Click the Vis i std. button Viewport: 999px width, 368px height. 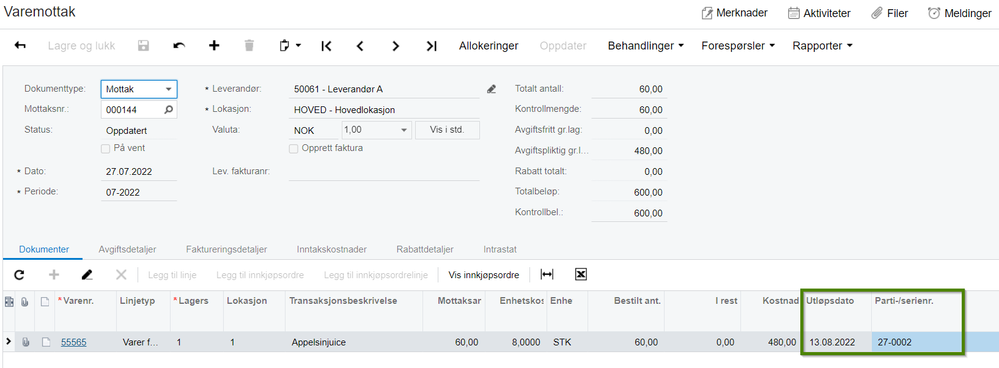point(447,130)
